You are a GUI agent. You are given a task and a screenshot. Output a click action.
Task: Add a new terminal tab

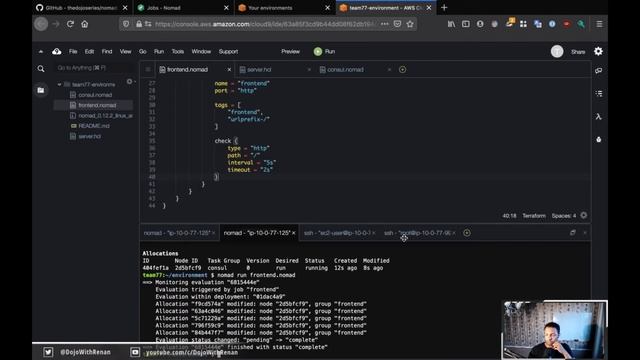467,233
